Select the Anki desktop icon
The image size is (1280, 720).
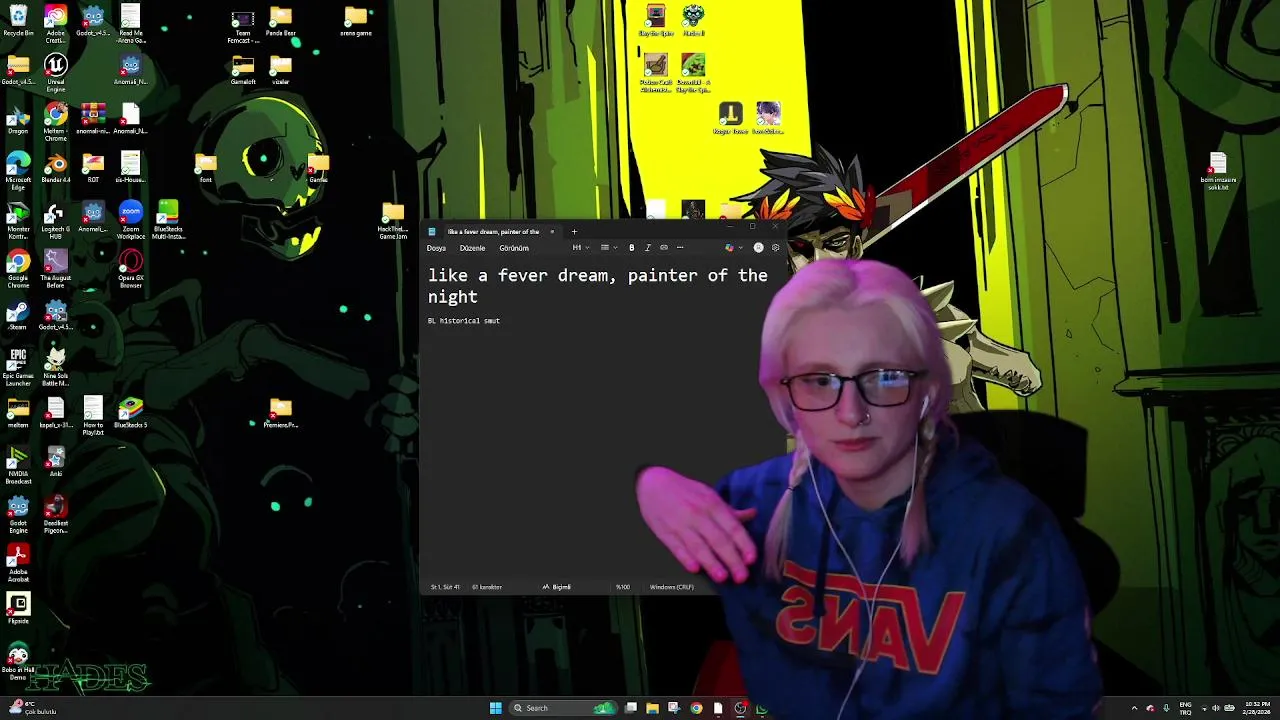56,462
